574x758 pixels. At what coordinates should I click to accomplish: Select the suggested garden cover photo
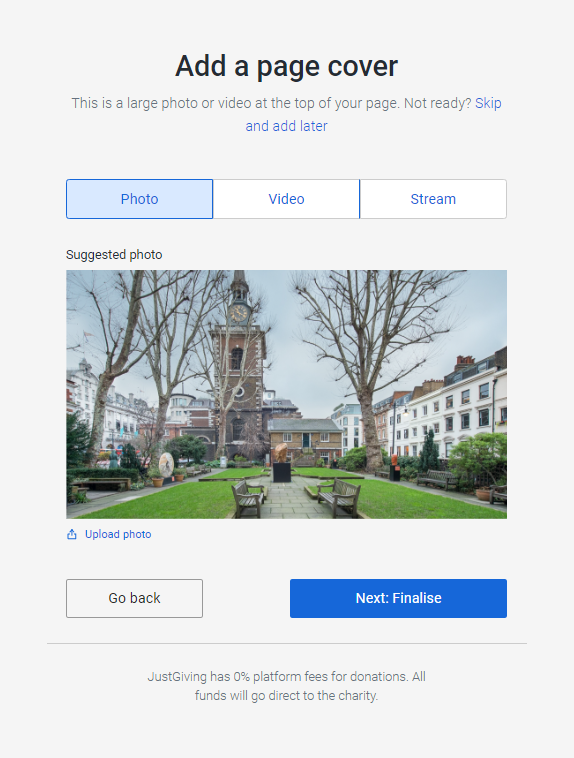coord(286,394)
